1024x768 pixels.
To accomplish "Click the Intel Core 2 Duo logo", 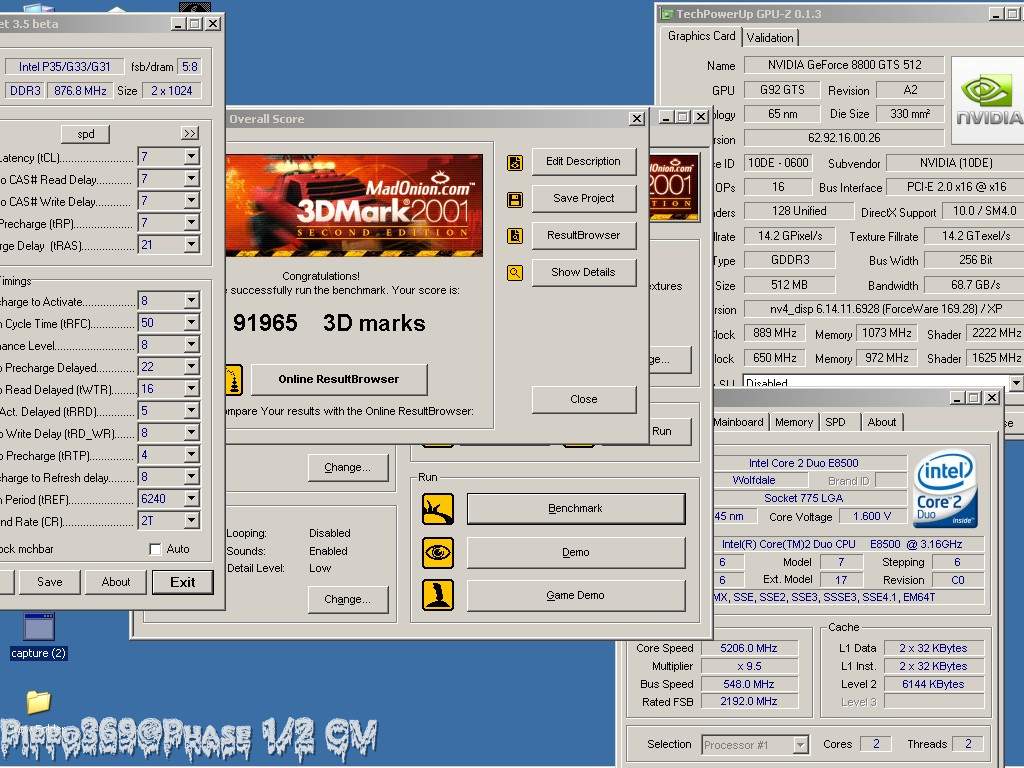I will point(946,489).
